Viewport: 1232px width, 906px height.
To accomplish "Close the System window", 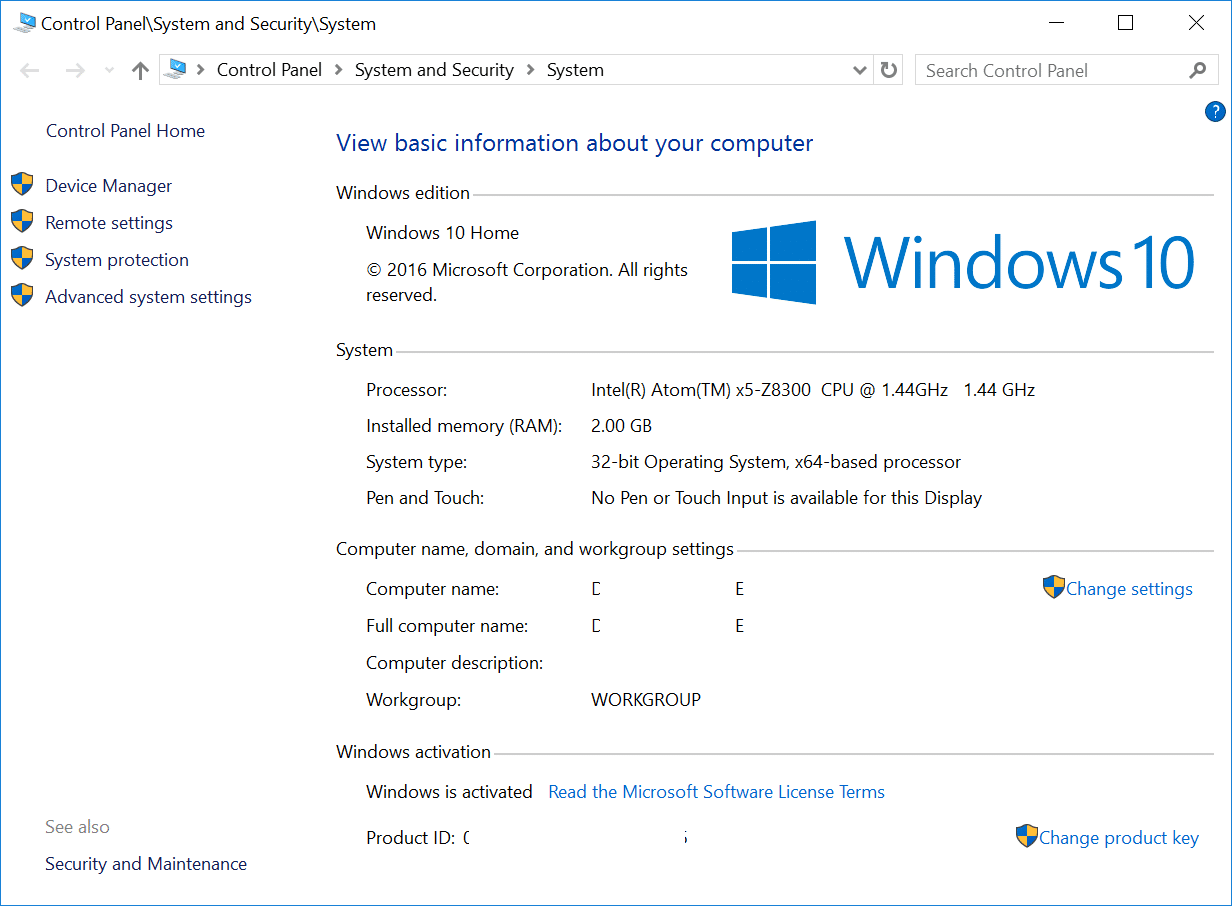I will pyautogui.click(x=1196, y=23).
